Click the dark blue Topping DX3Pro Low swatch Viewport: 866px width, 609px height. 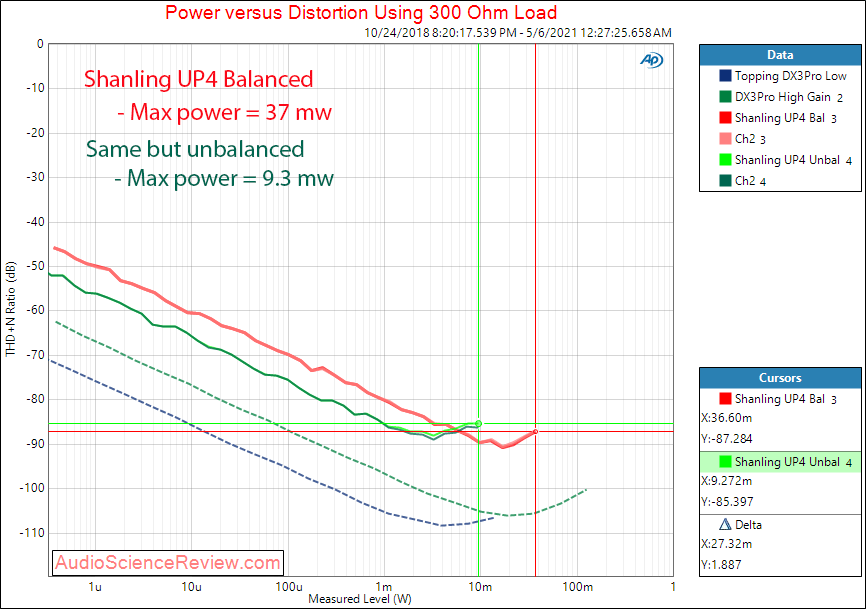725,76
